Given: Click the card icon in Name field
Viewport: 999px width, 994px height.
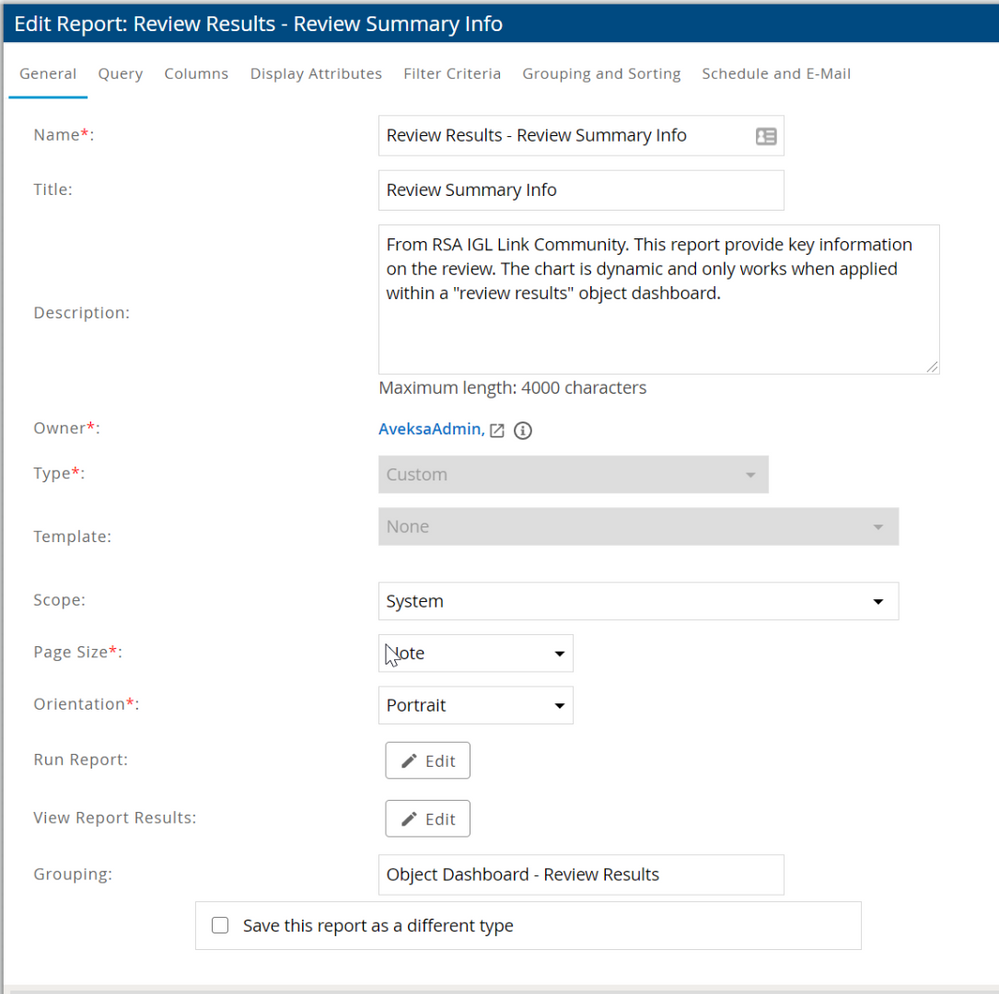Looking at the screenshot, I should [x=766, y=137].
